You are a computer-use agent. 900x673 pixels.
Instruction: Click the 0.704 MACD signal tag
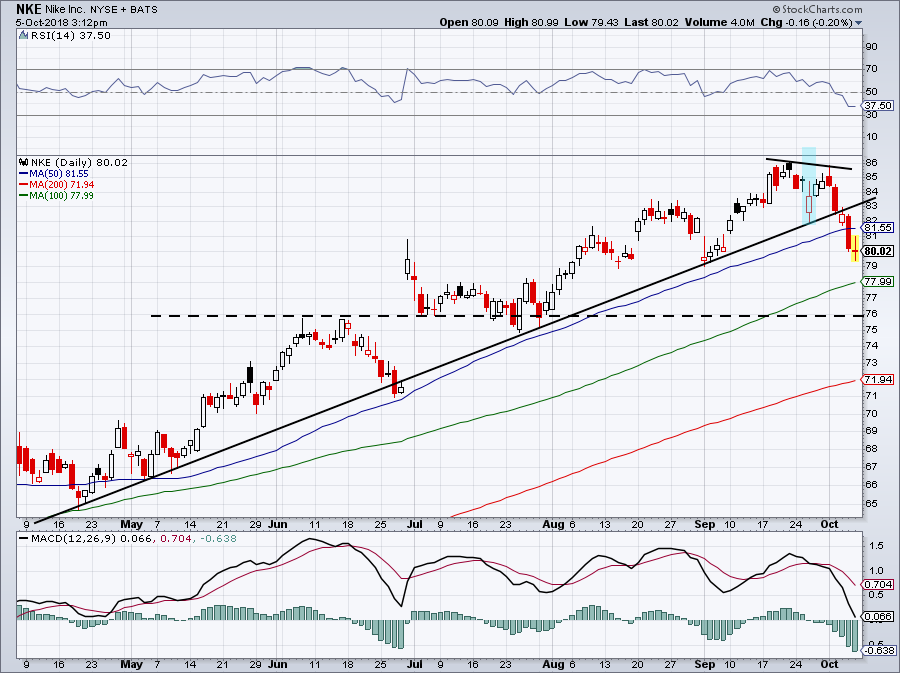click(879, 585)
